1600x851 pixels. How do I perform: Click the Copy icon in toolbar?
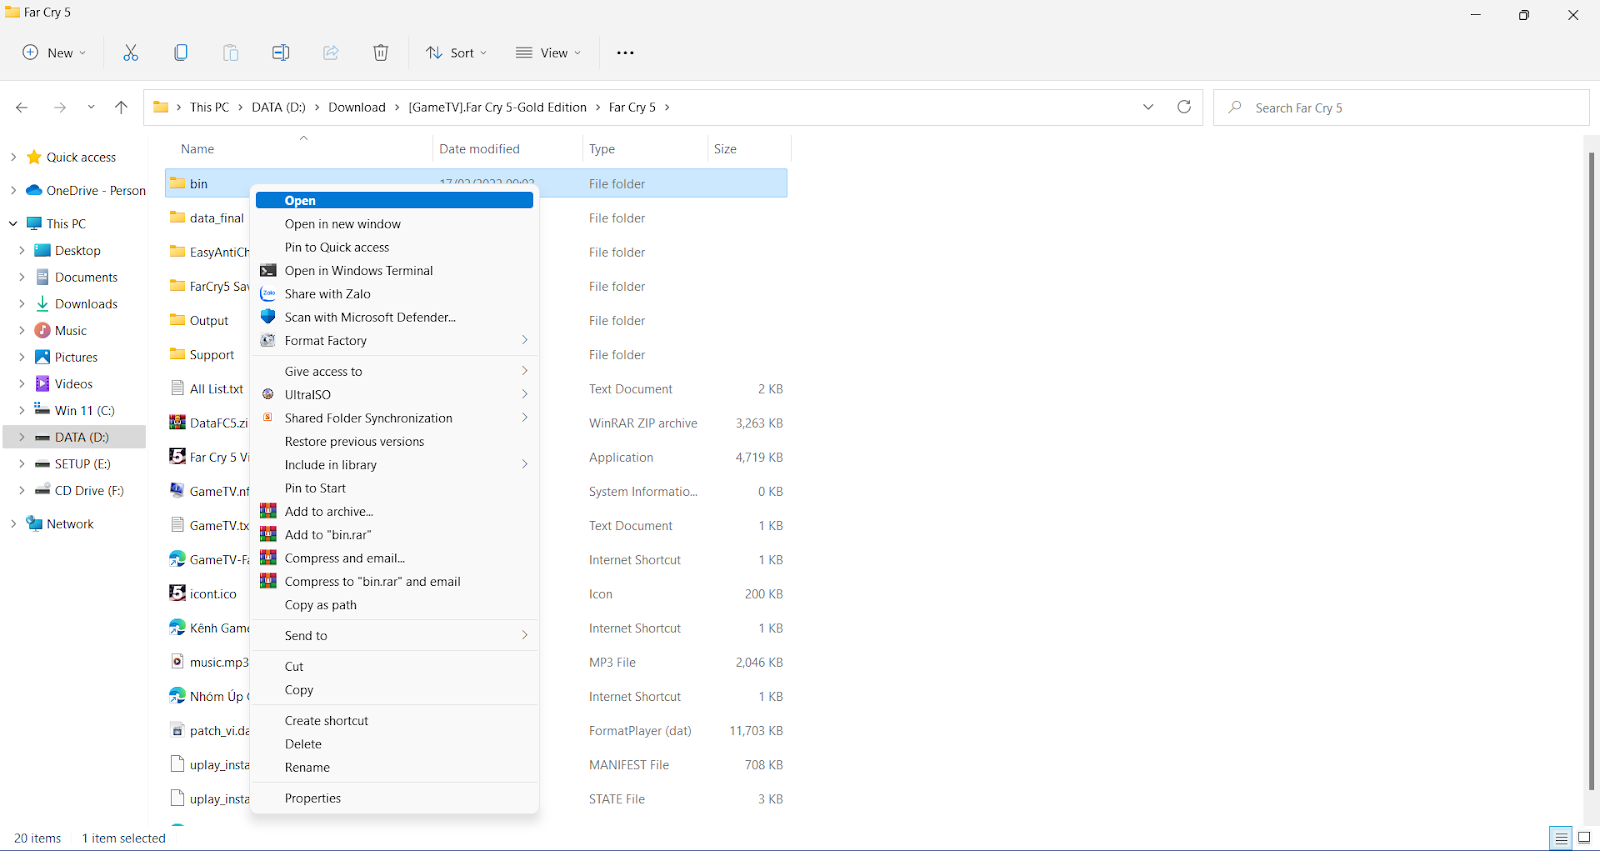181,53
